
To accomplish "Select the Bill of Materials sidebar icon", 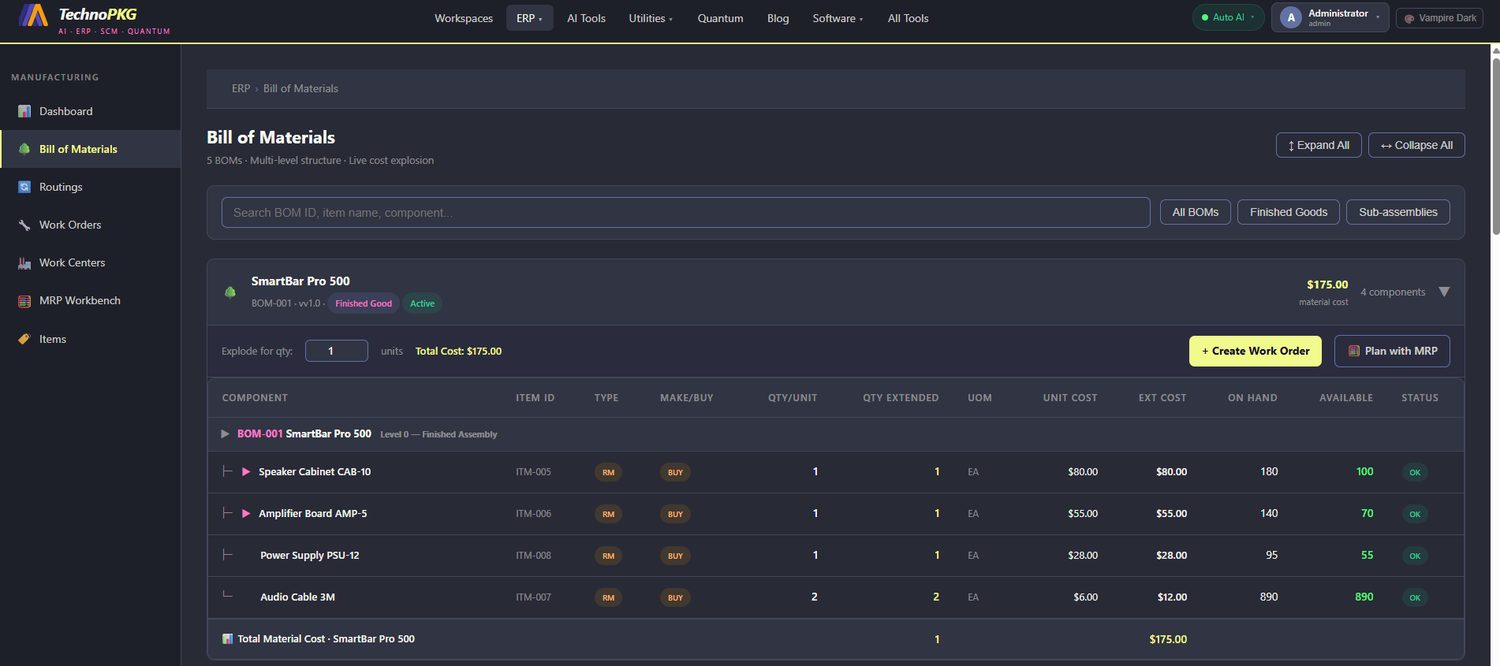I will tap(24, 149).
